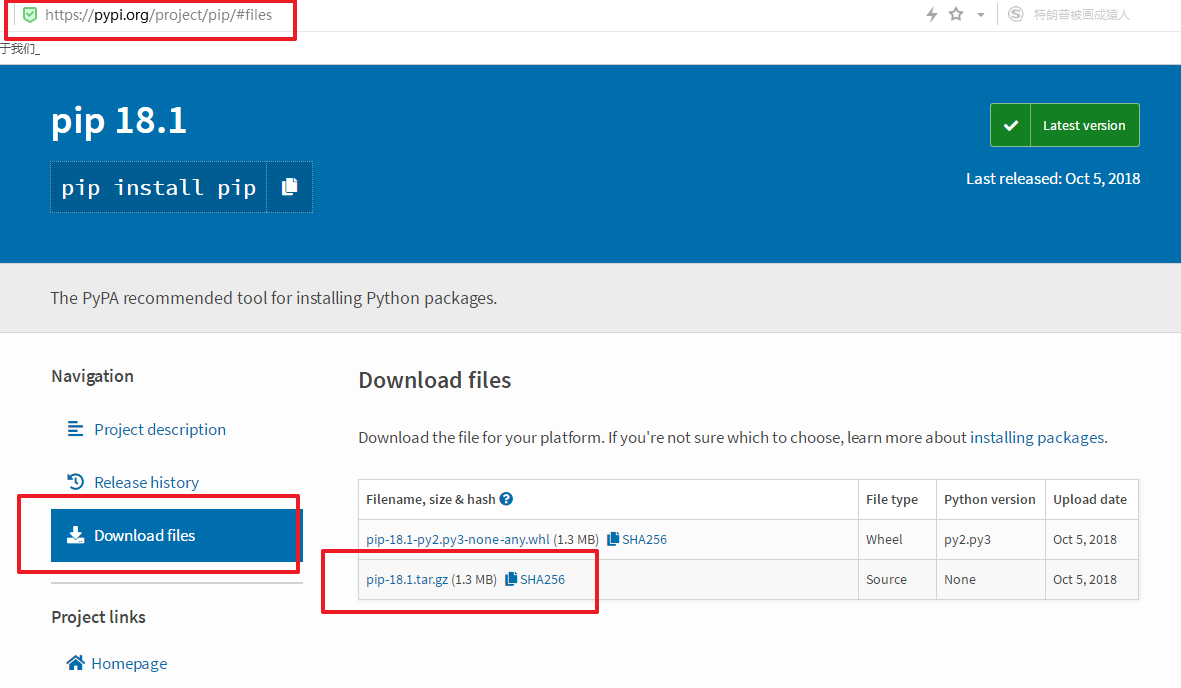Click the lightning bolt icon in address bar

932,14
